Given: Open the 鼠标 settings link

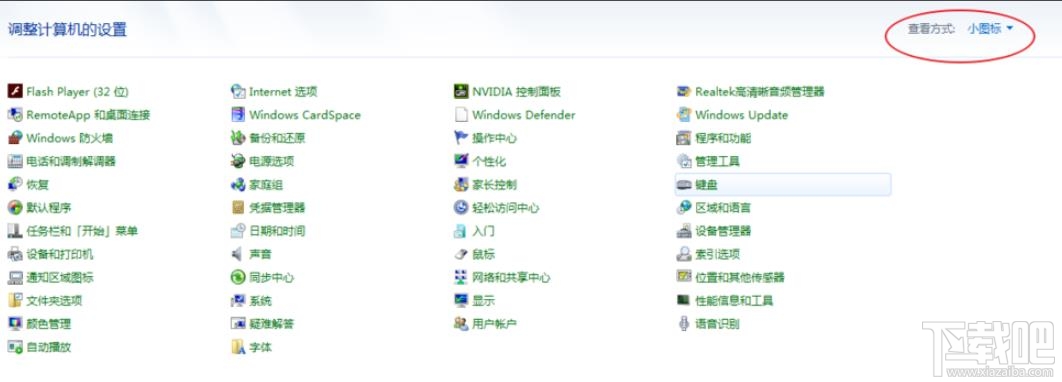Looking at the screenshot, I should coord(483,254).
